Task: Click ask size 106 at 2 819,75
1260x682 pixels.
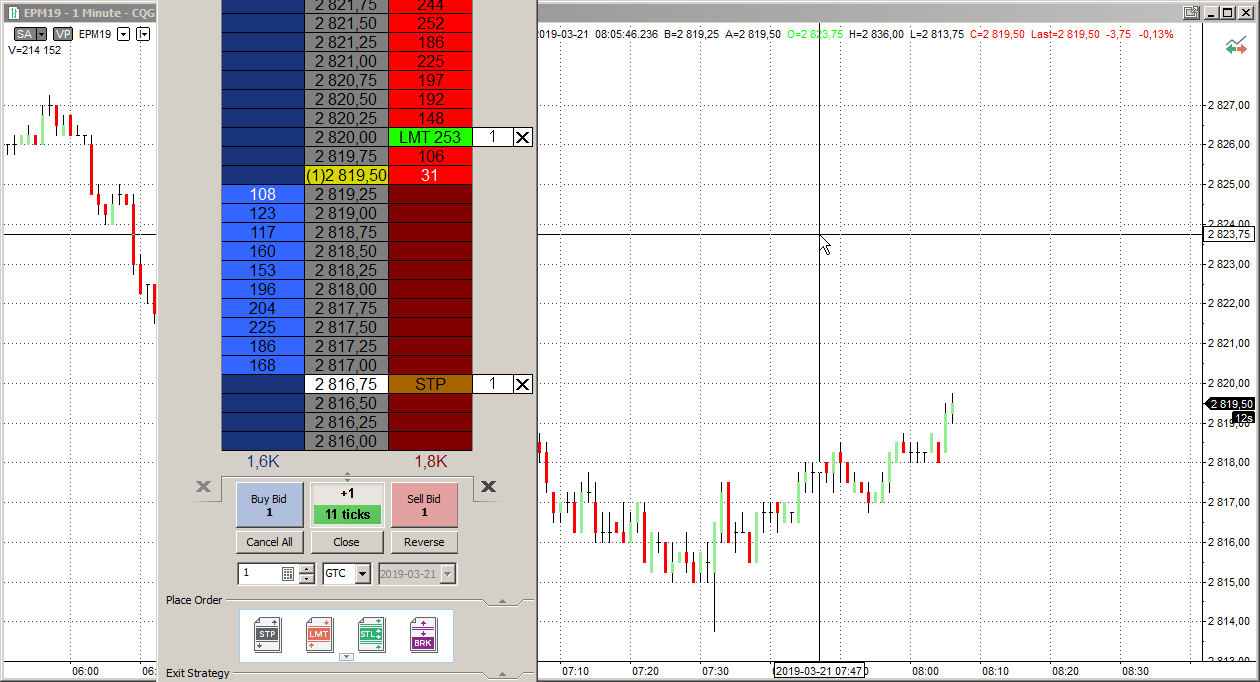Action: point(430,156)
